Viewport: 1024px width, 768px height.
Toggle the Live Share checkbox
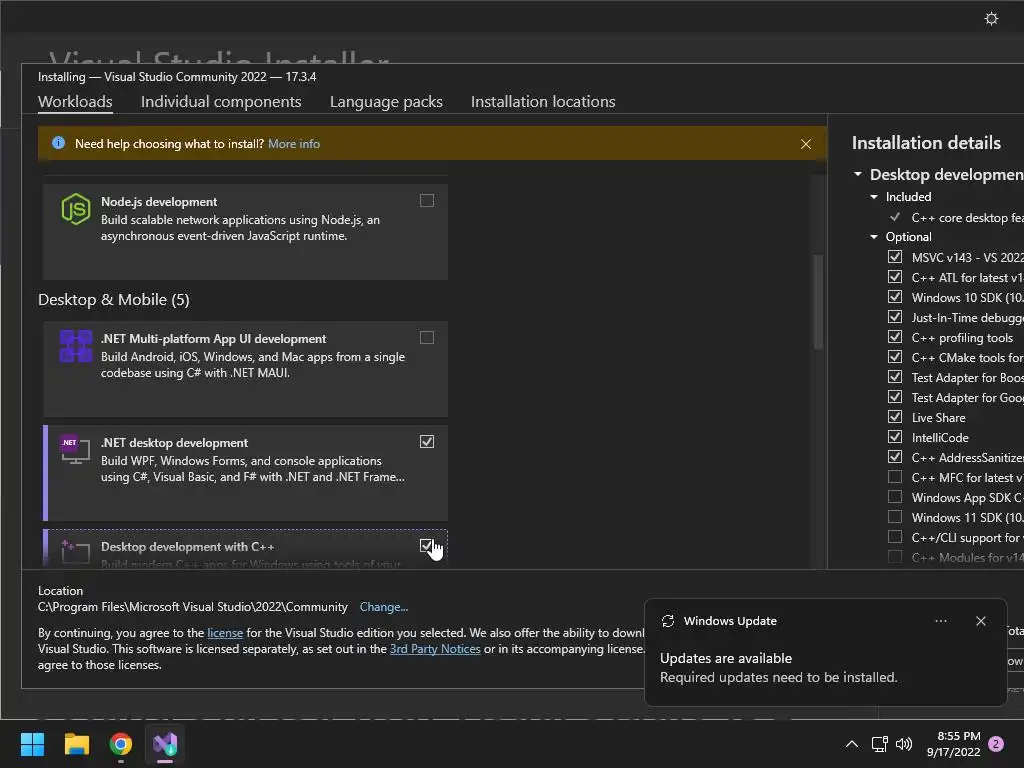coord(895,417)
